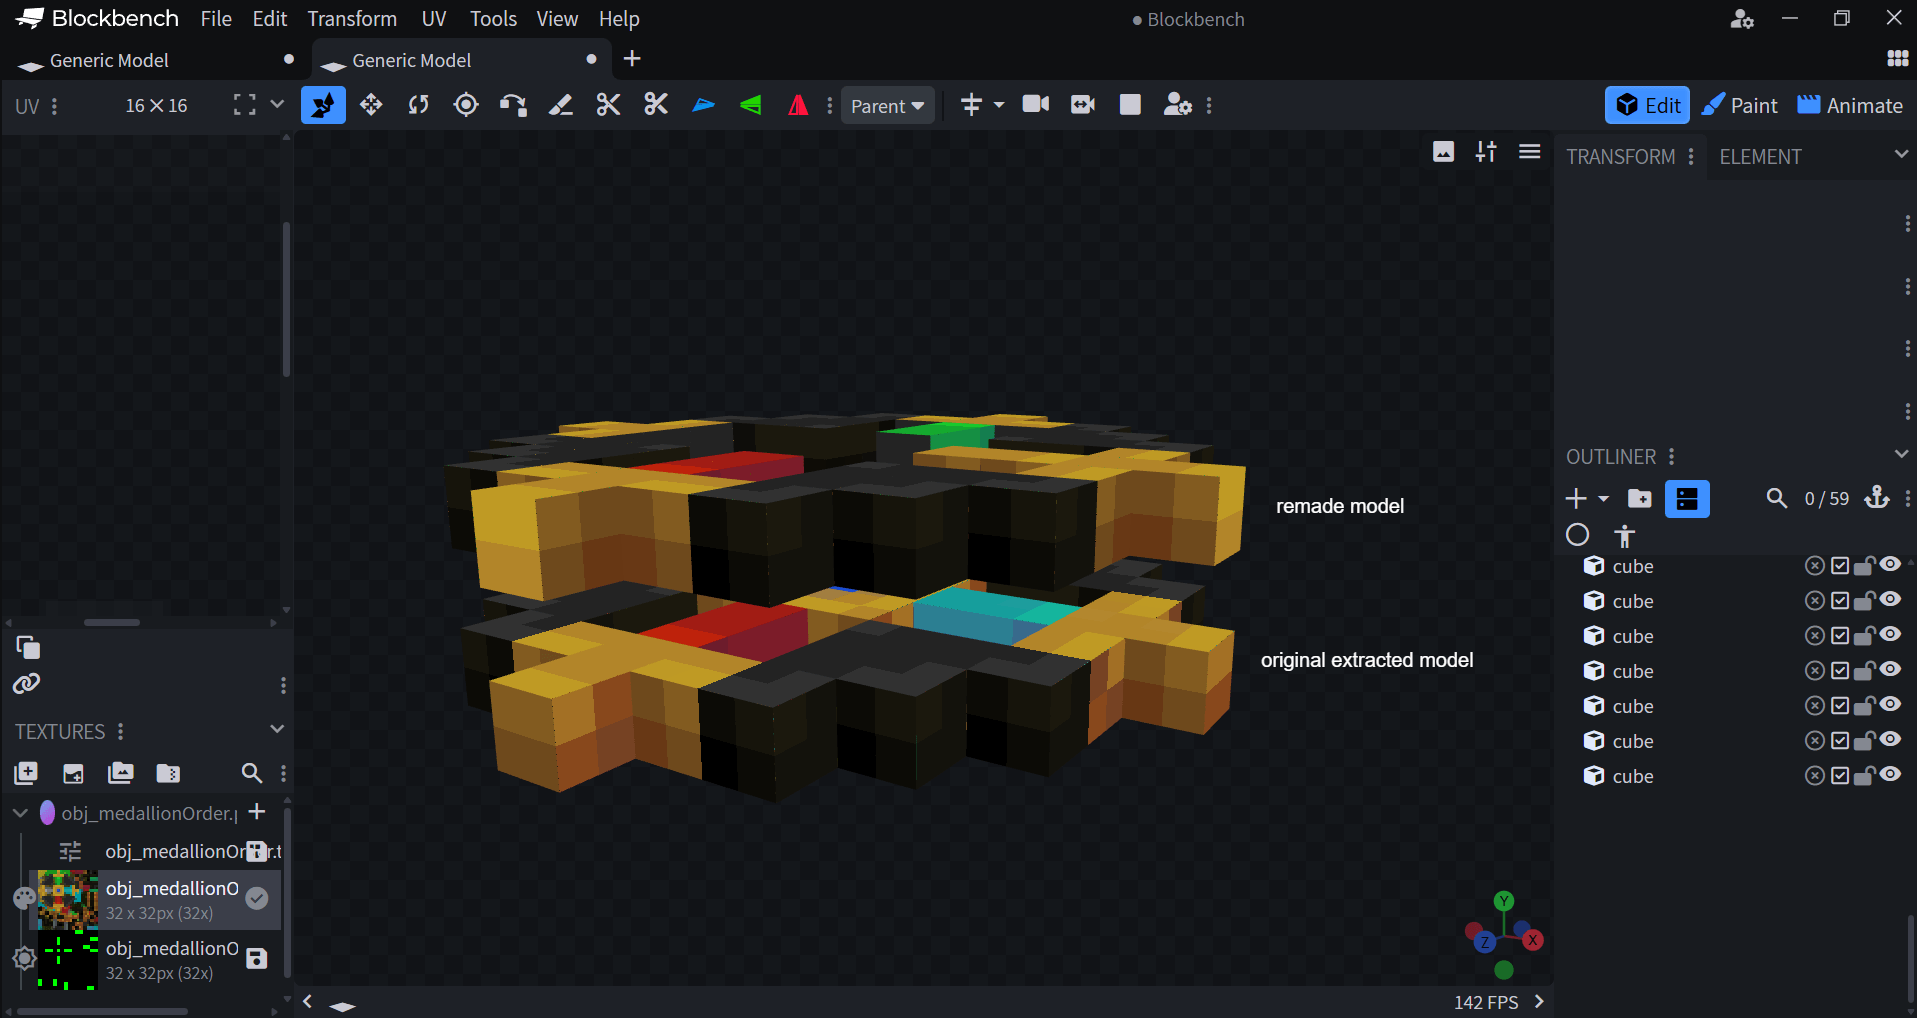Collapse the obj_medallionOrder texture group
The height and width of the screenshot is (1018, 1917).
[20, 813]
